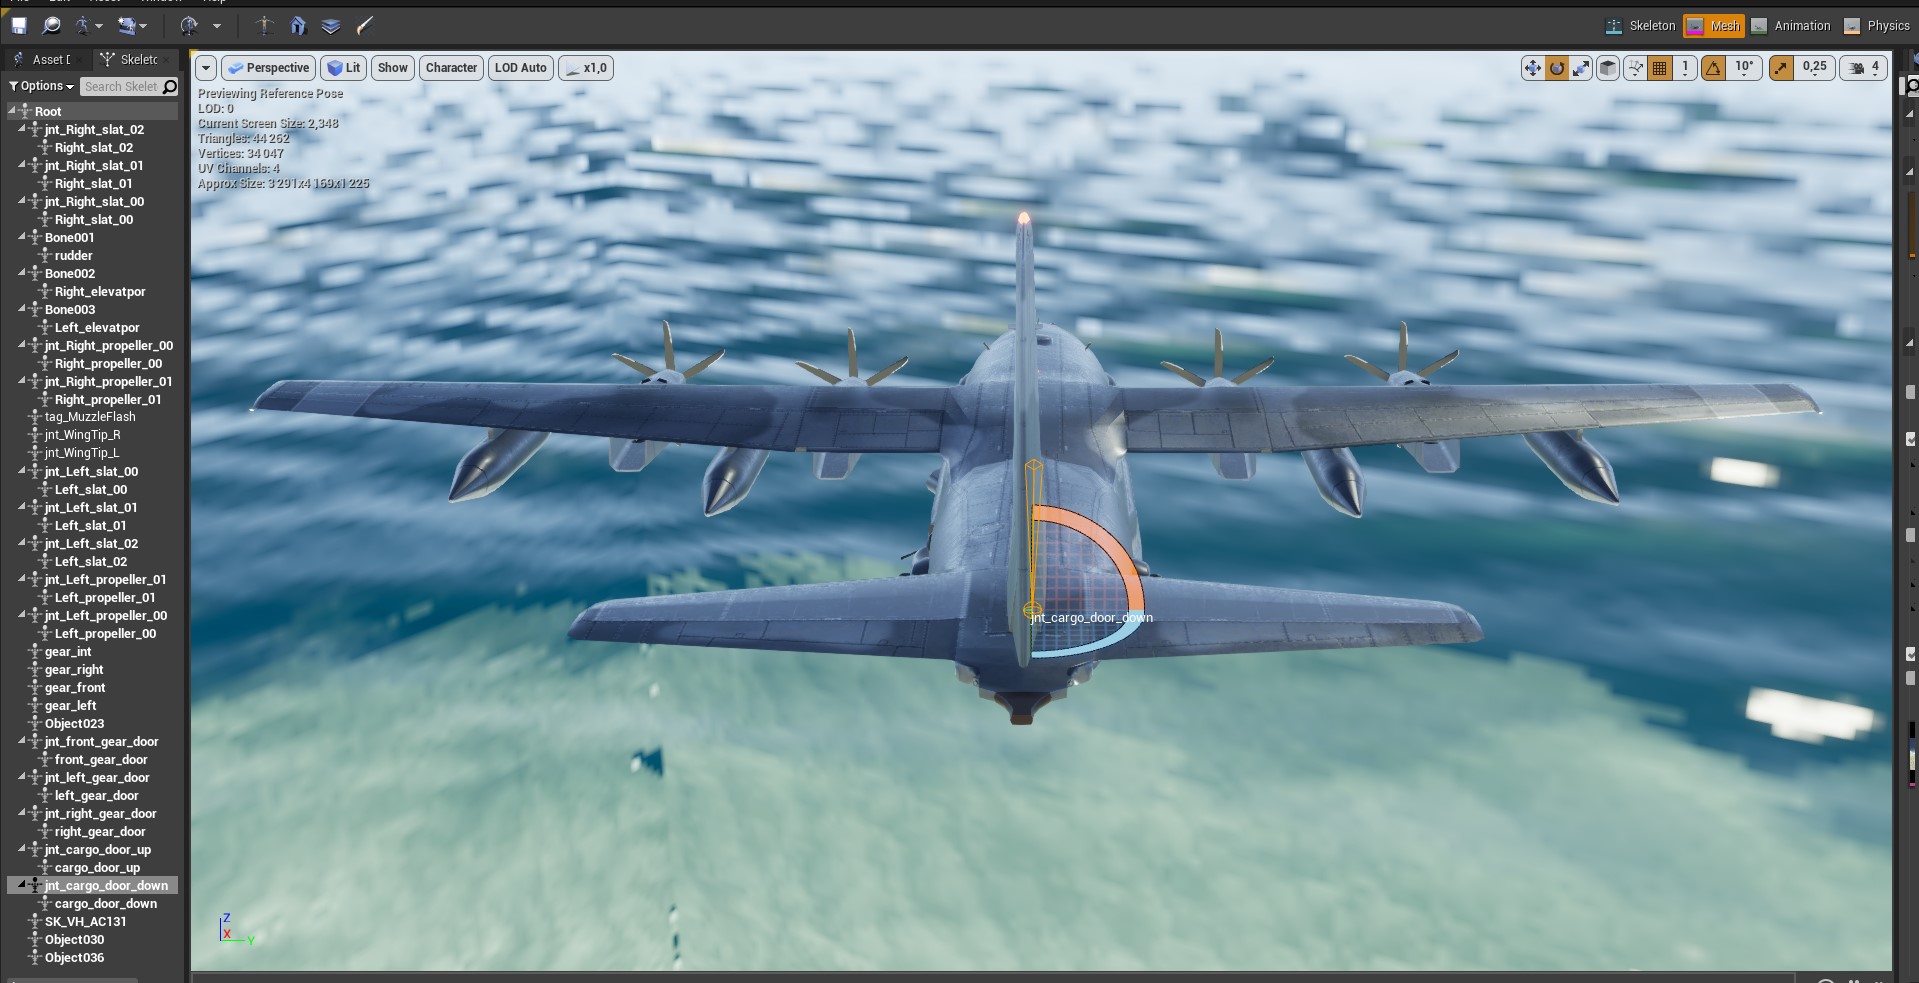Screen dimensions: 1919x983
Task: Click the preview mesh icon in the toolbar
Action: click(126, 26)
